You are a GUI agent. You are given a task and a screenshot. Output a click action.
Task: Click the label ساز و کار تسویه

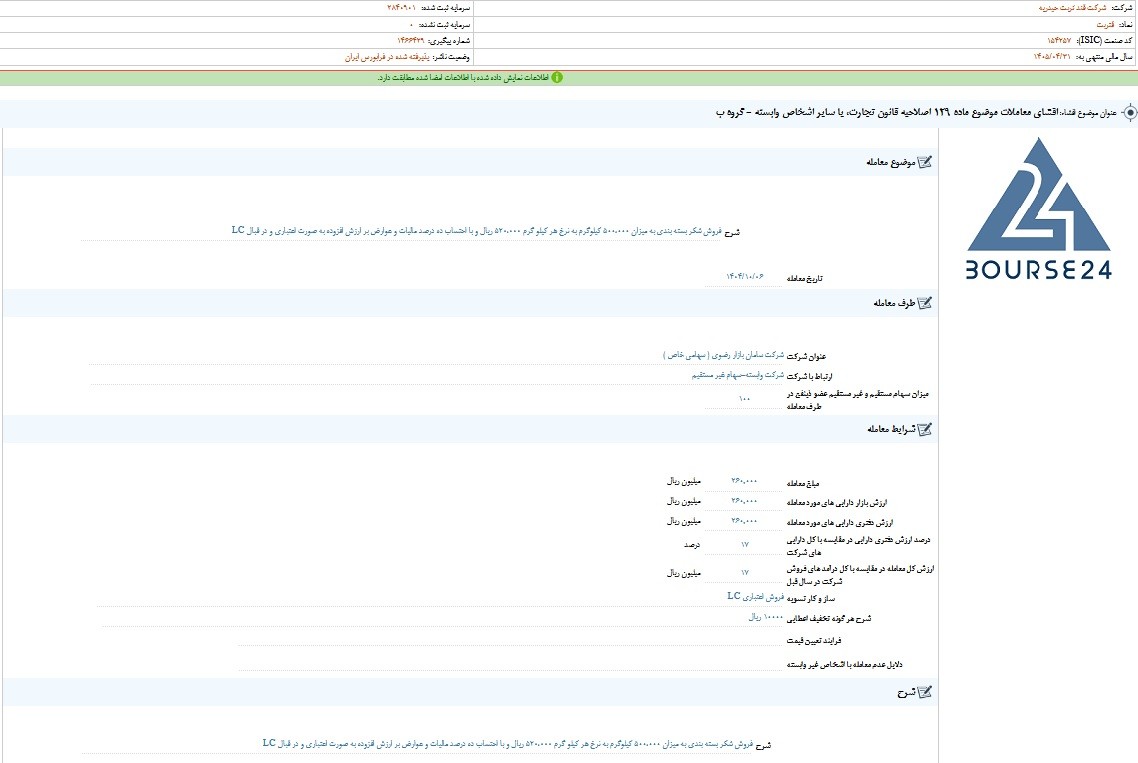811,599
